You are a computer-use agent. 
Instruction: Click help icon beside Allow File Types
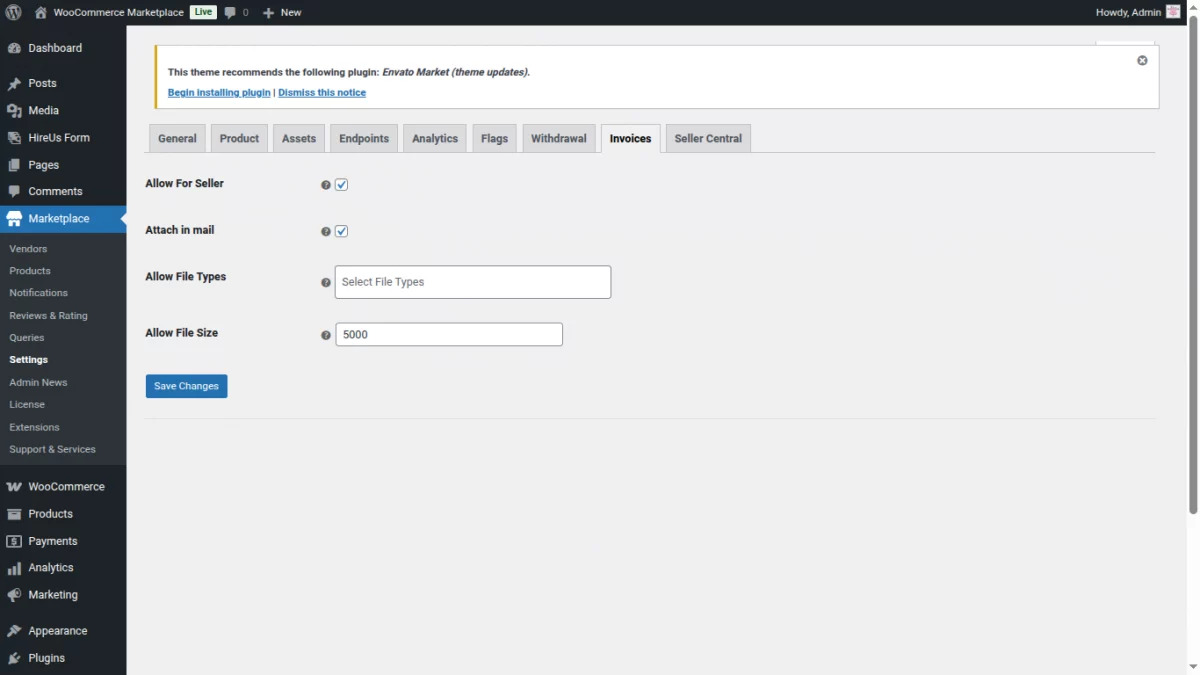click(x=325, y=282)
